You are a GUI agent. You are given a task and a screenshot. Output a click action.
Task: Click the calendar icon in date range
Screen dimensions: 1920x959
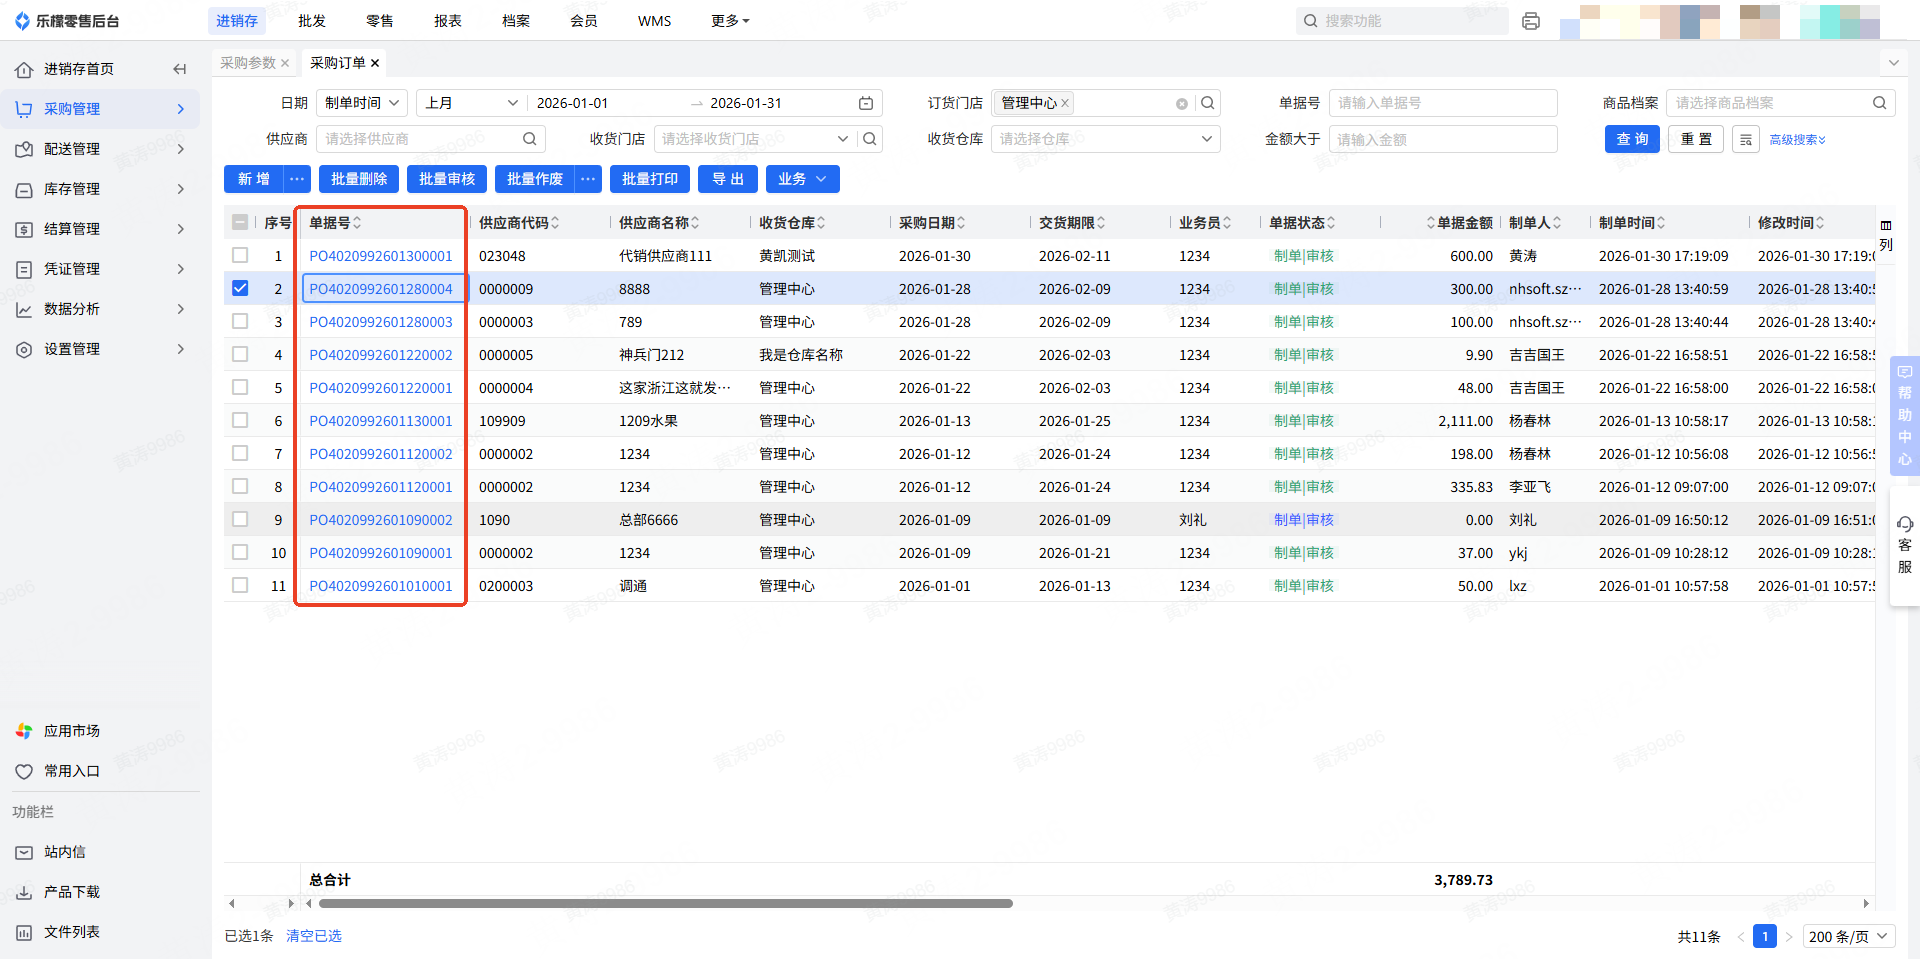(866, 103)
